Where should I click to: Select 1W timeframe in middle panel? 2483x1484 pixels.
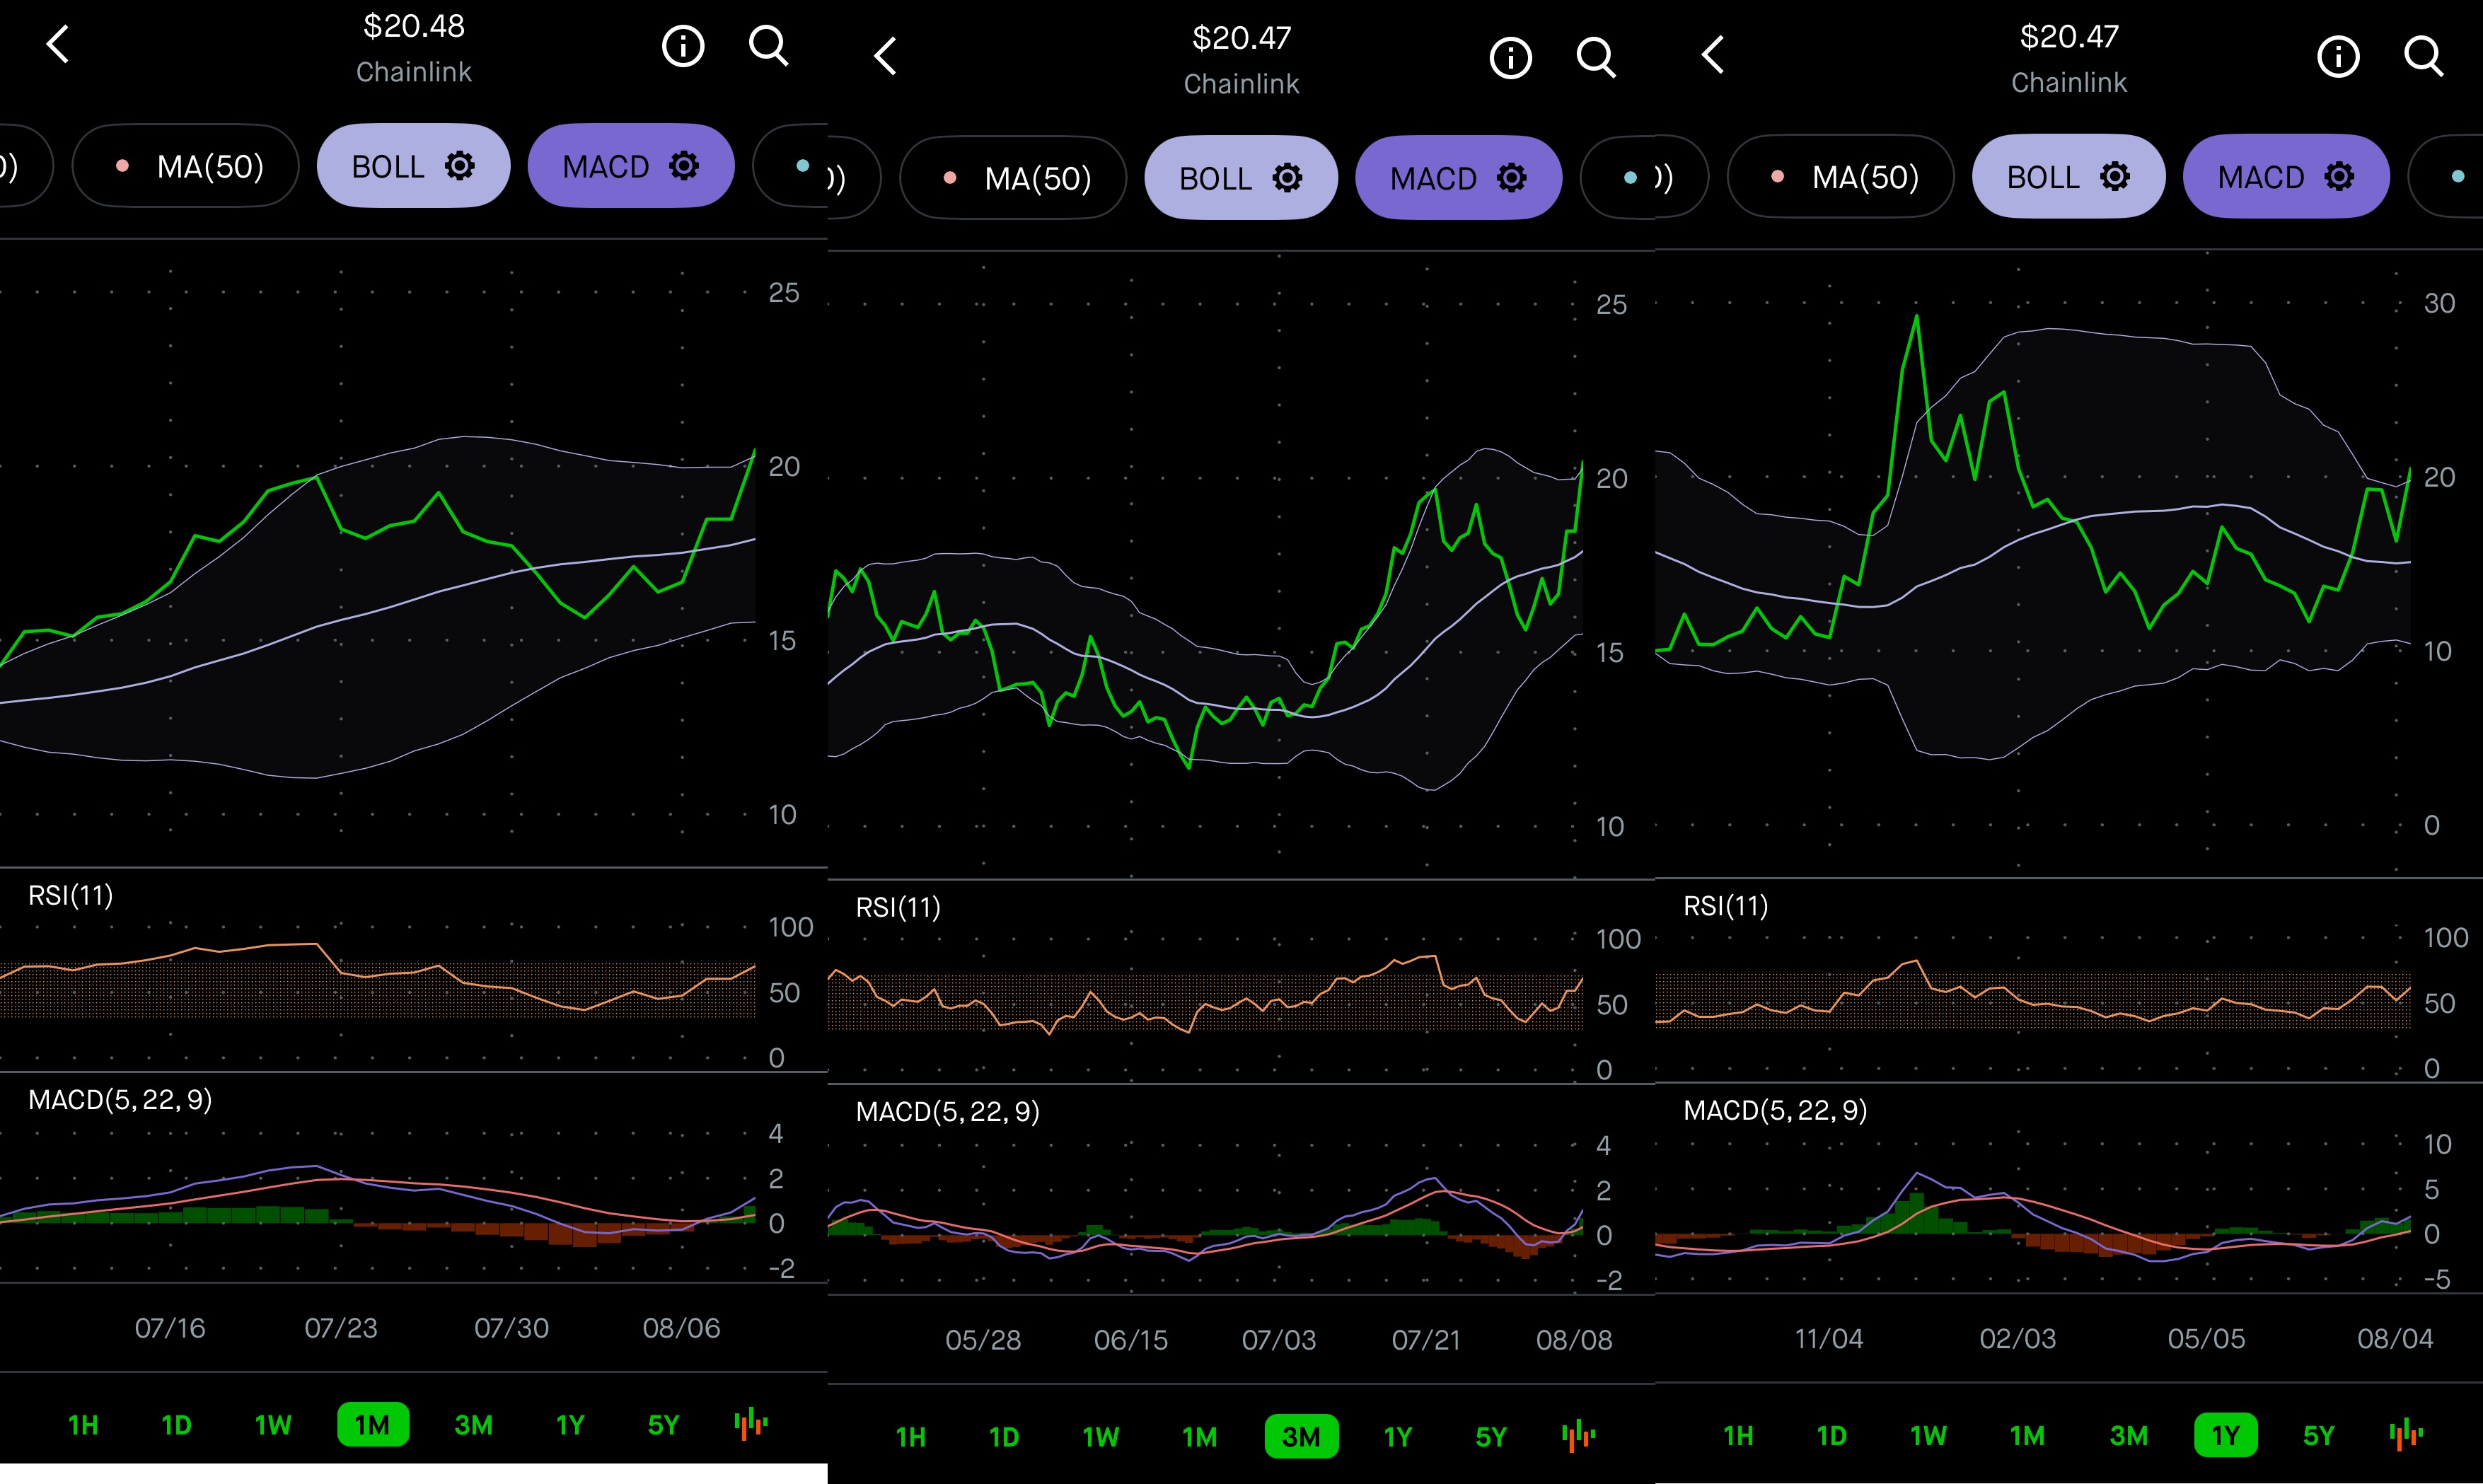pyautogui.click(x=1101, y=1436)
